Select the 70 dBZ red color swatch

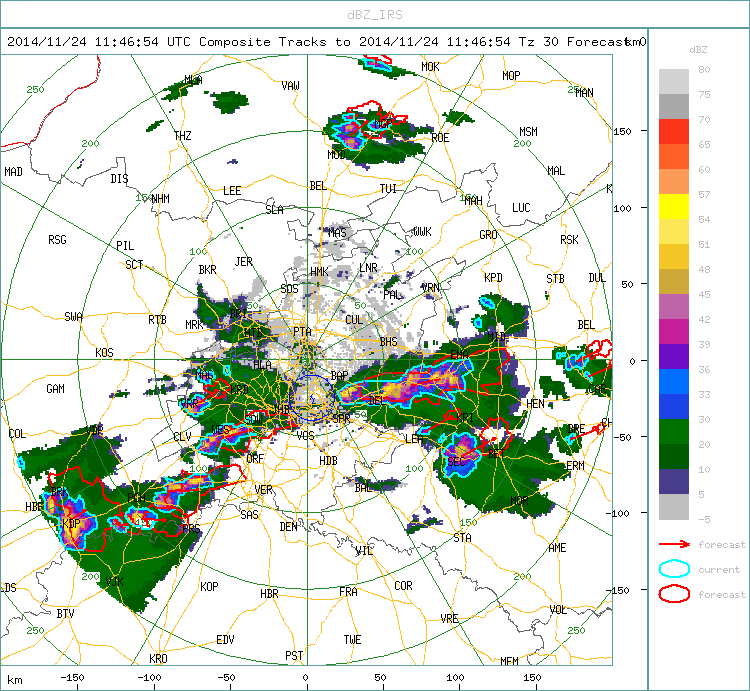point(673,132)
